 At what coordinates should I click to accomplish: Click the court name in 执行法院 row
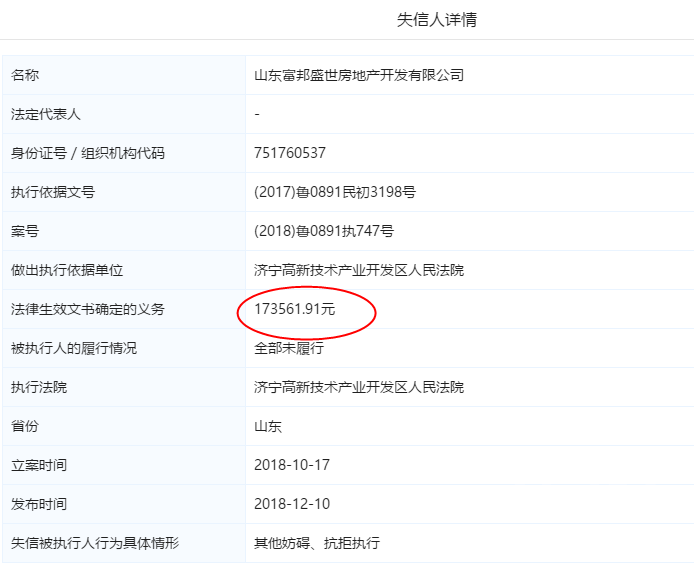pos(359,387)
